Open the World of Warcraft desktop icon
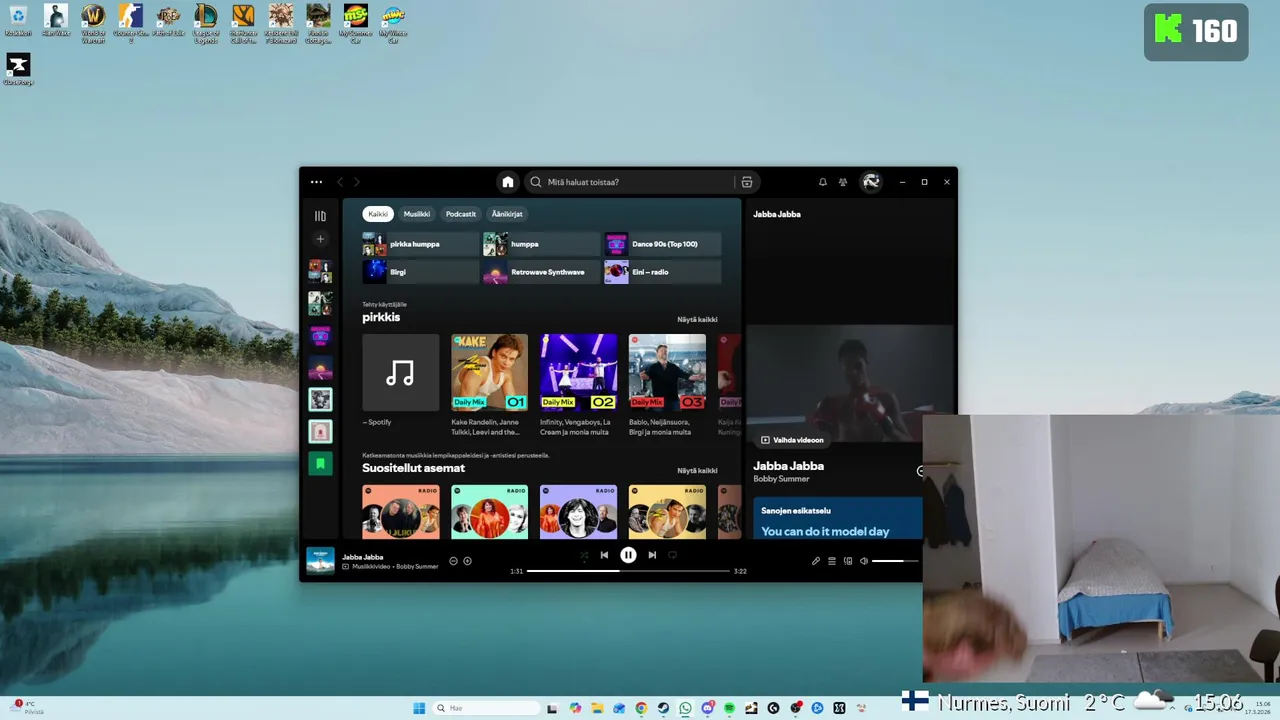The height and width of the screenshot is (720, 1280). click(93, 22)
